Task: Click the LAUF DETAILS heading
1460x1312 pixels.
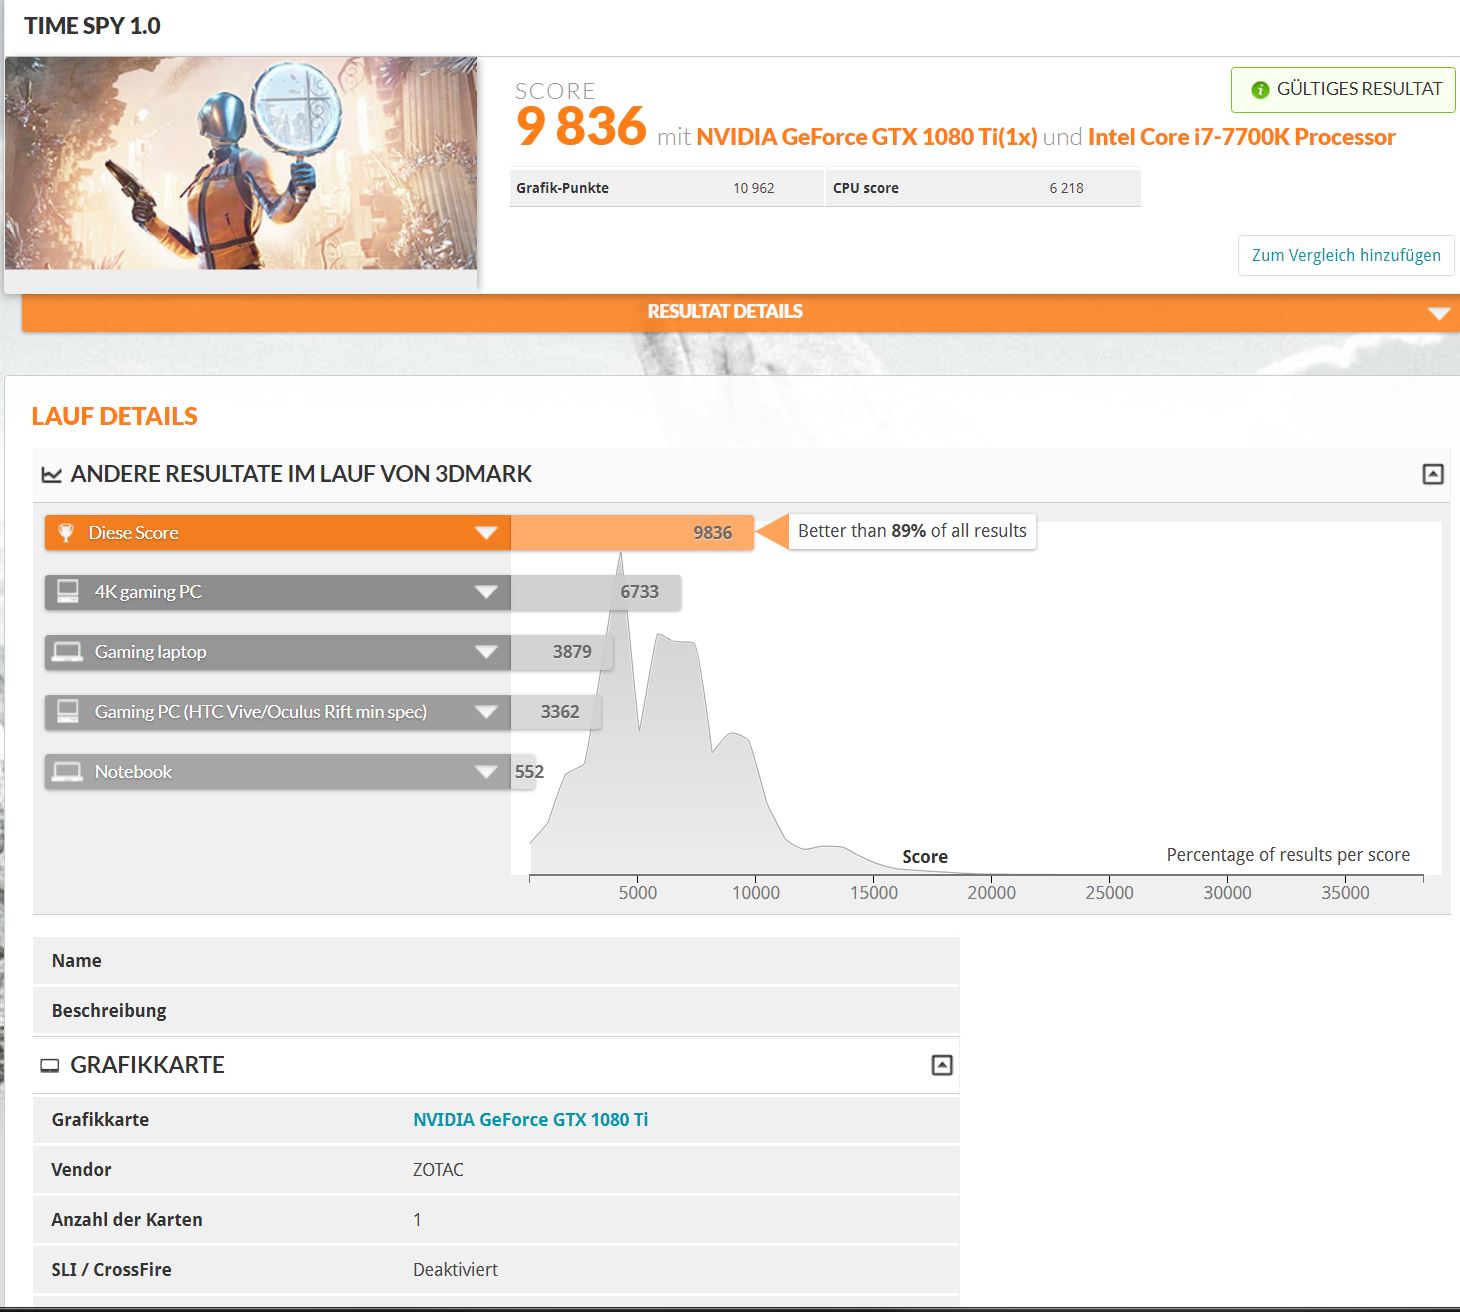Action: coord(115,416)
